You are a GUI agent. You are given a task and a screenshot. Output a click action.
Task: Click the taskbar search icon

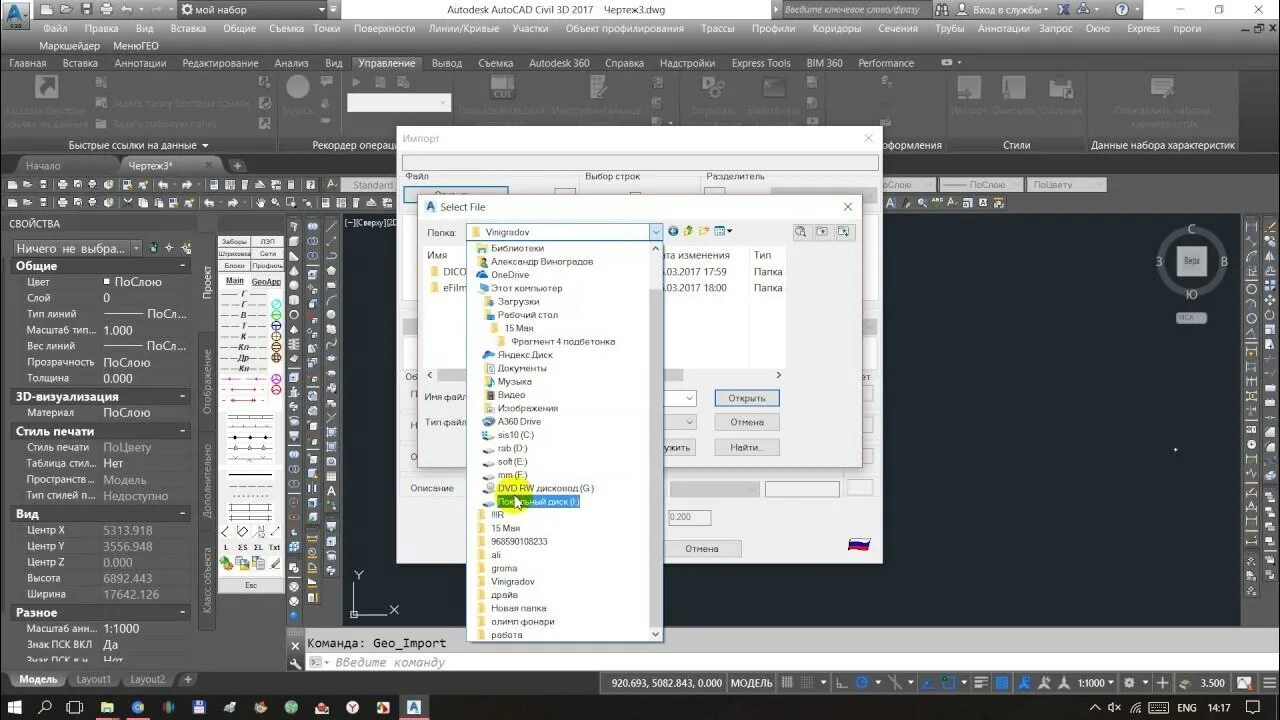point(45,707)
